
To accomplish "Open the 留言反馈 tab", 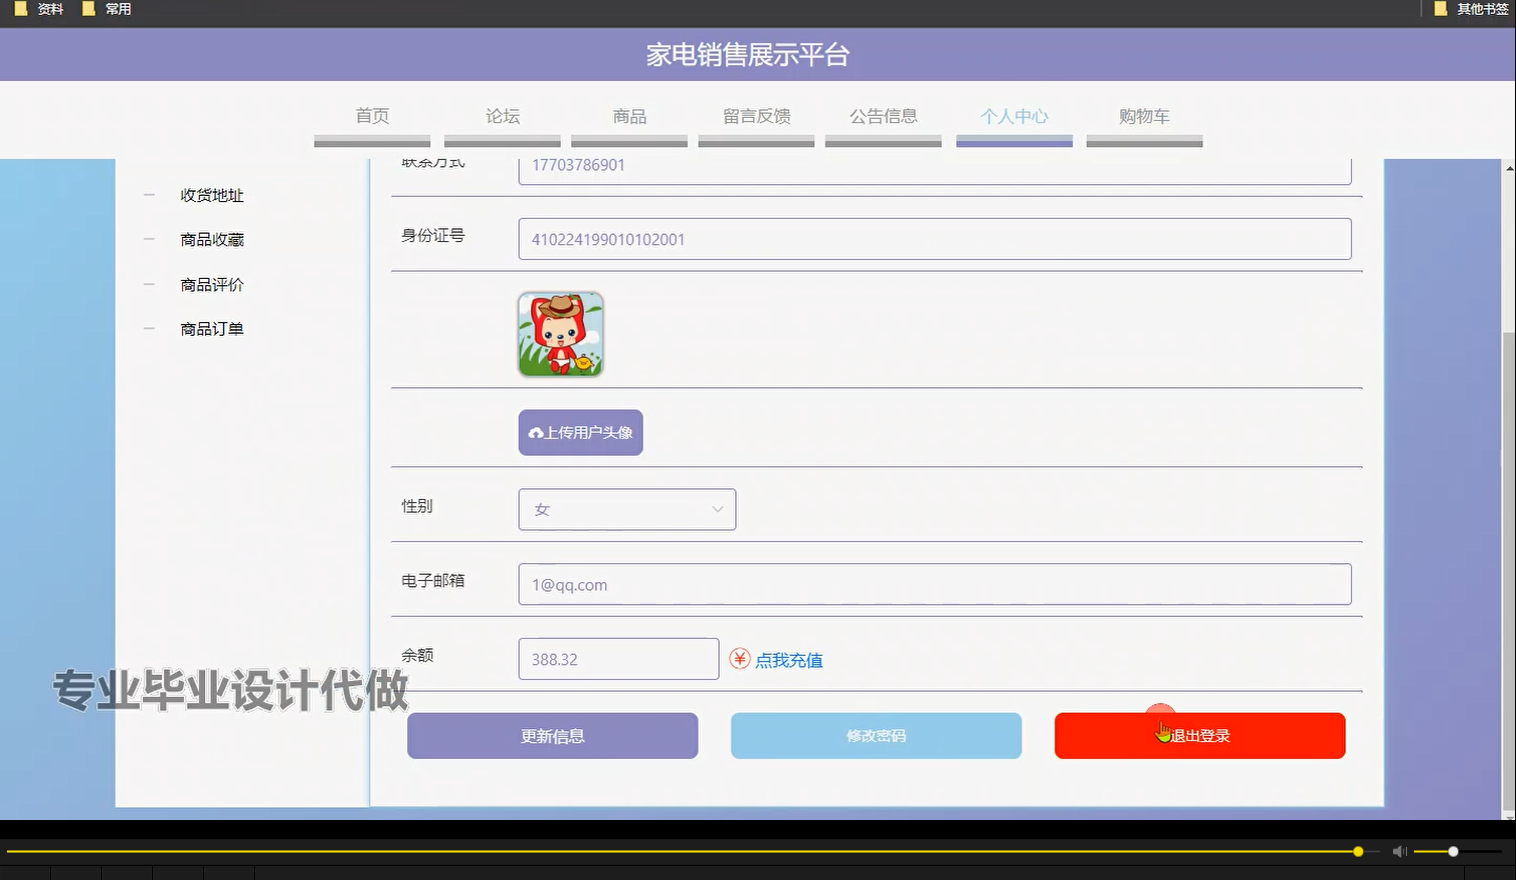I will [x=756, y=116].
